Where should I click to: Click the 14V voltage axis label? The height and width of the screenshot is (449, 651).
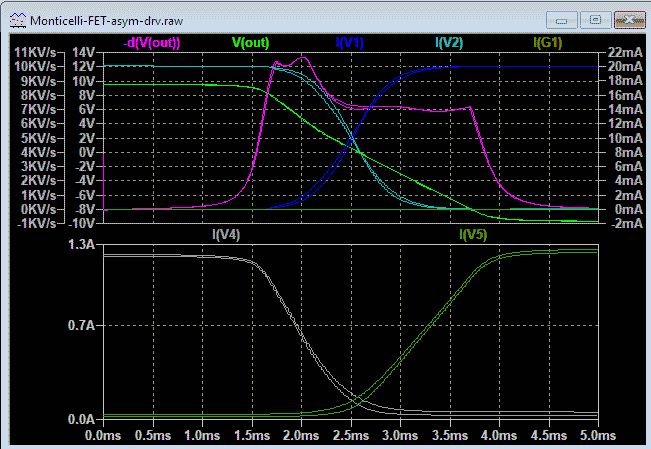click(x=84, y=52)
